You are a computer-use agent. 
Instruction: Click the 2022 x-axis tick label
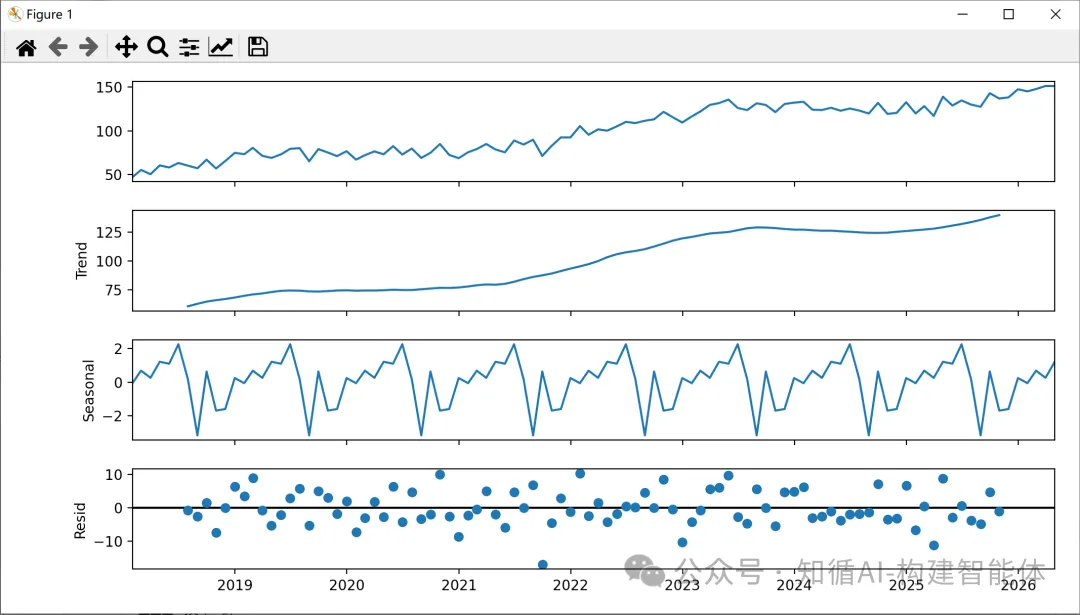click(570, 585)
